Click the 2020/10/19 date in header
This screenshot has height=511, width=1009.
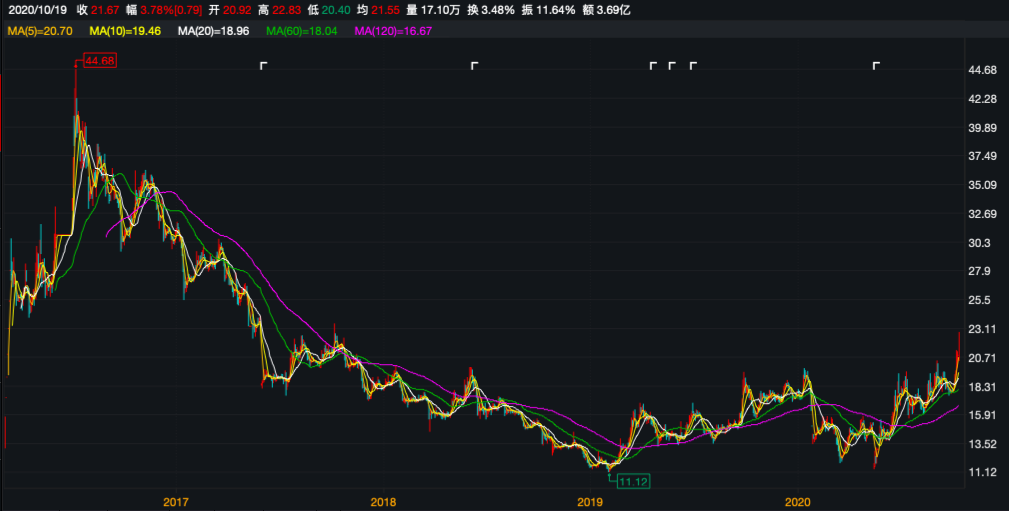(x=35, y=10)
